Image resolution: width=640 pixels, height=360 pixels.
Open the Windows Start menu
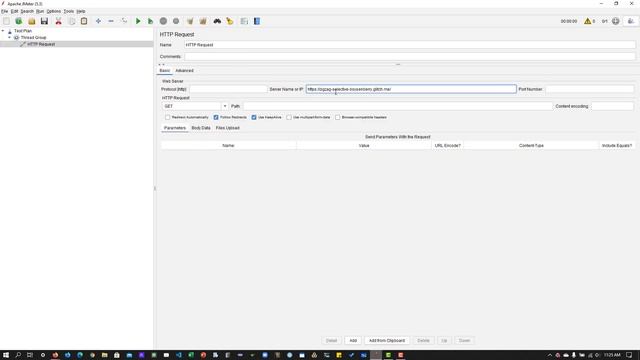point(6,355)
